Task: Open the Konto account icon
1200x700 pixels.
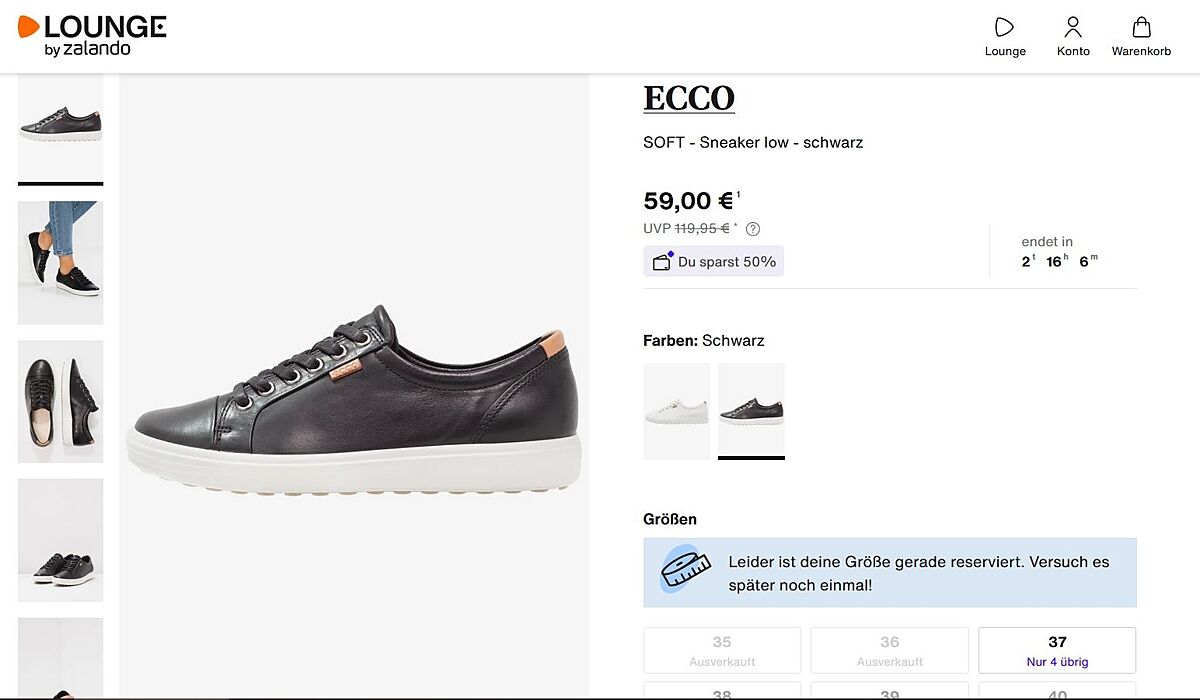Action: [x=1073, y=28]
